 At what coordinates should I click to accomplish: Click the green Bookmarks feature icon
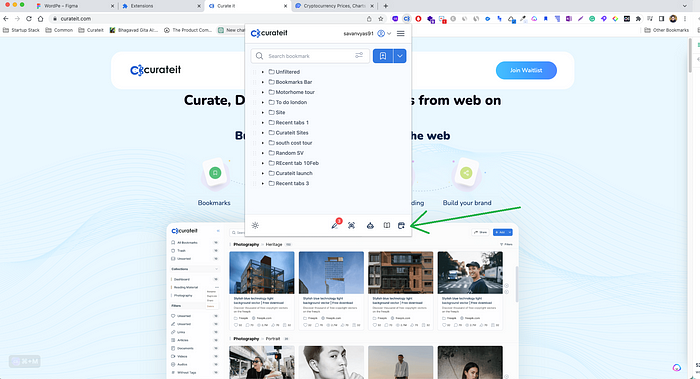click(215, 172)
